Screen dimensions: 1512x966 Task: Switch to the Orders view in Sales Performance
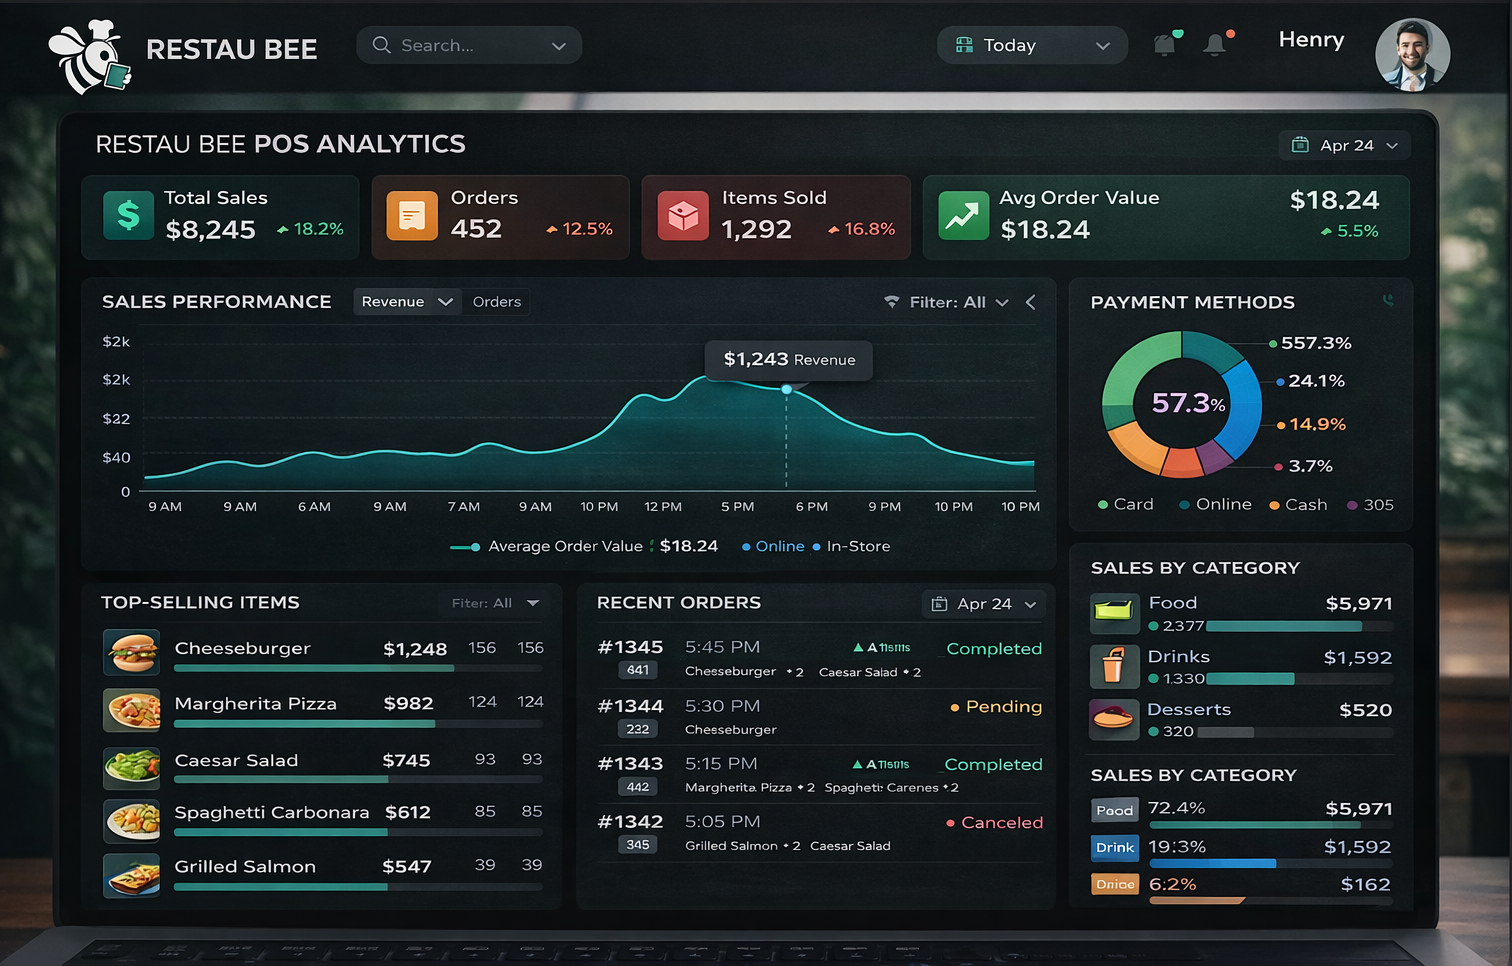coord(496,301)
